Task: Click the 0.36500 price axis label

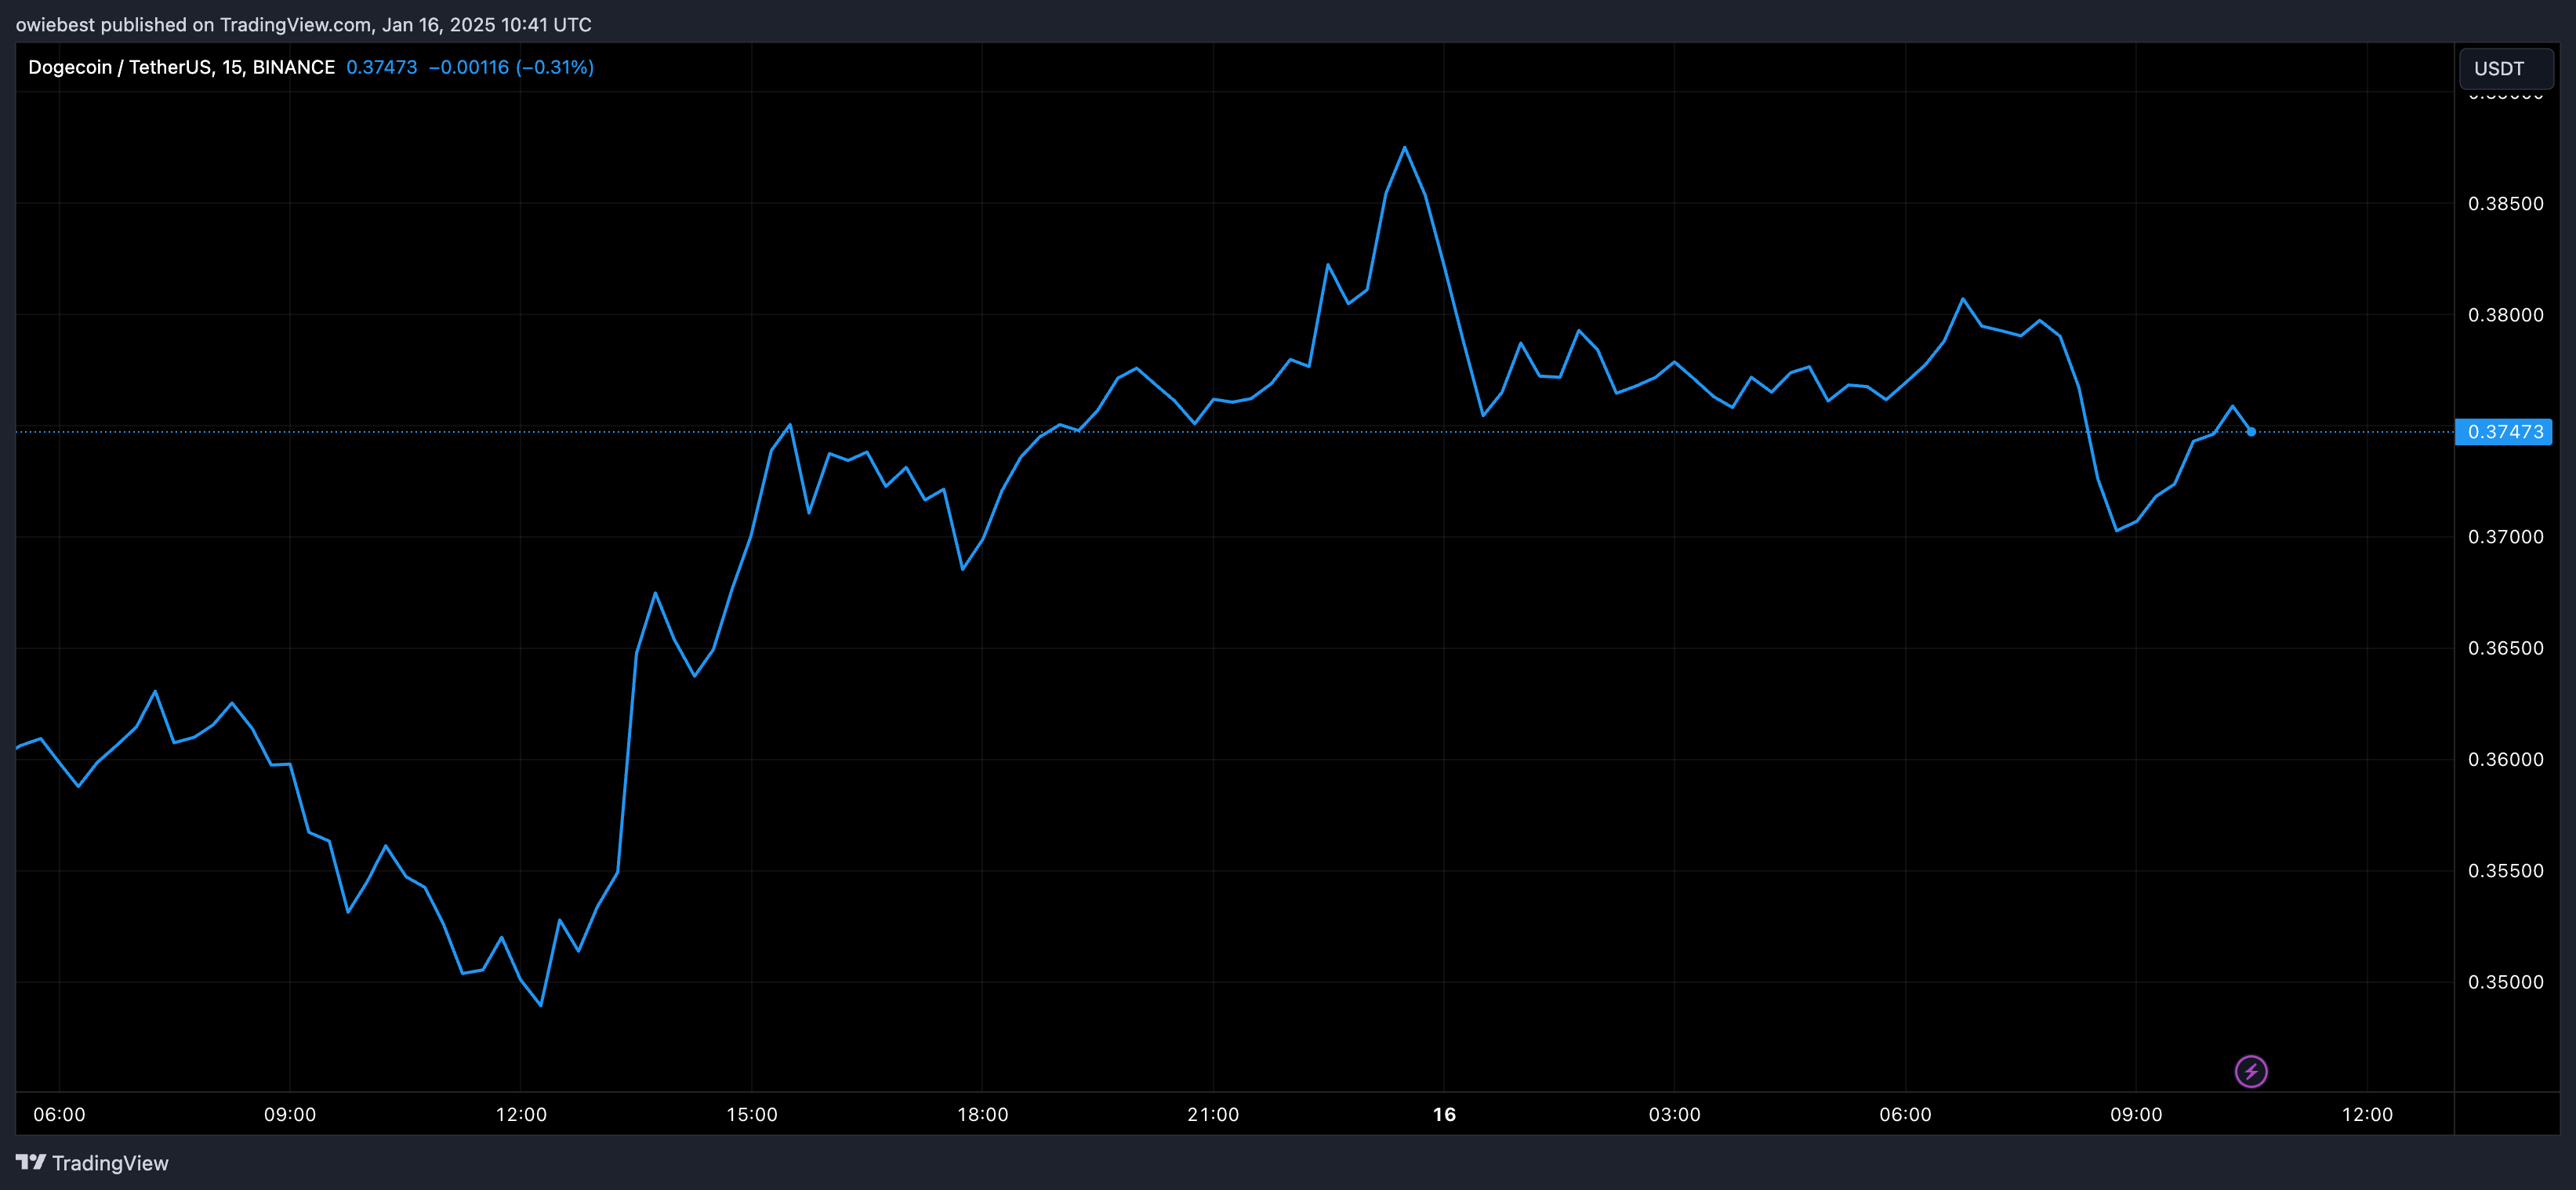Action: [2505, 648]
